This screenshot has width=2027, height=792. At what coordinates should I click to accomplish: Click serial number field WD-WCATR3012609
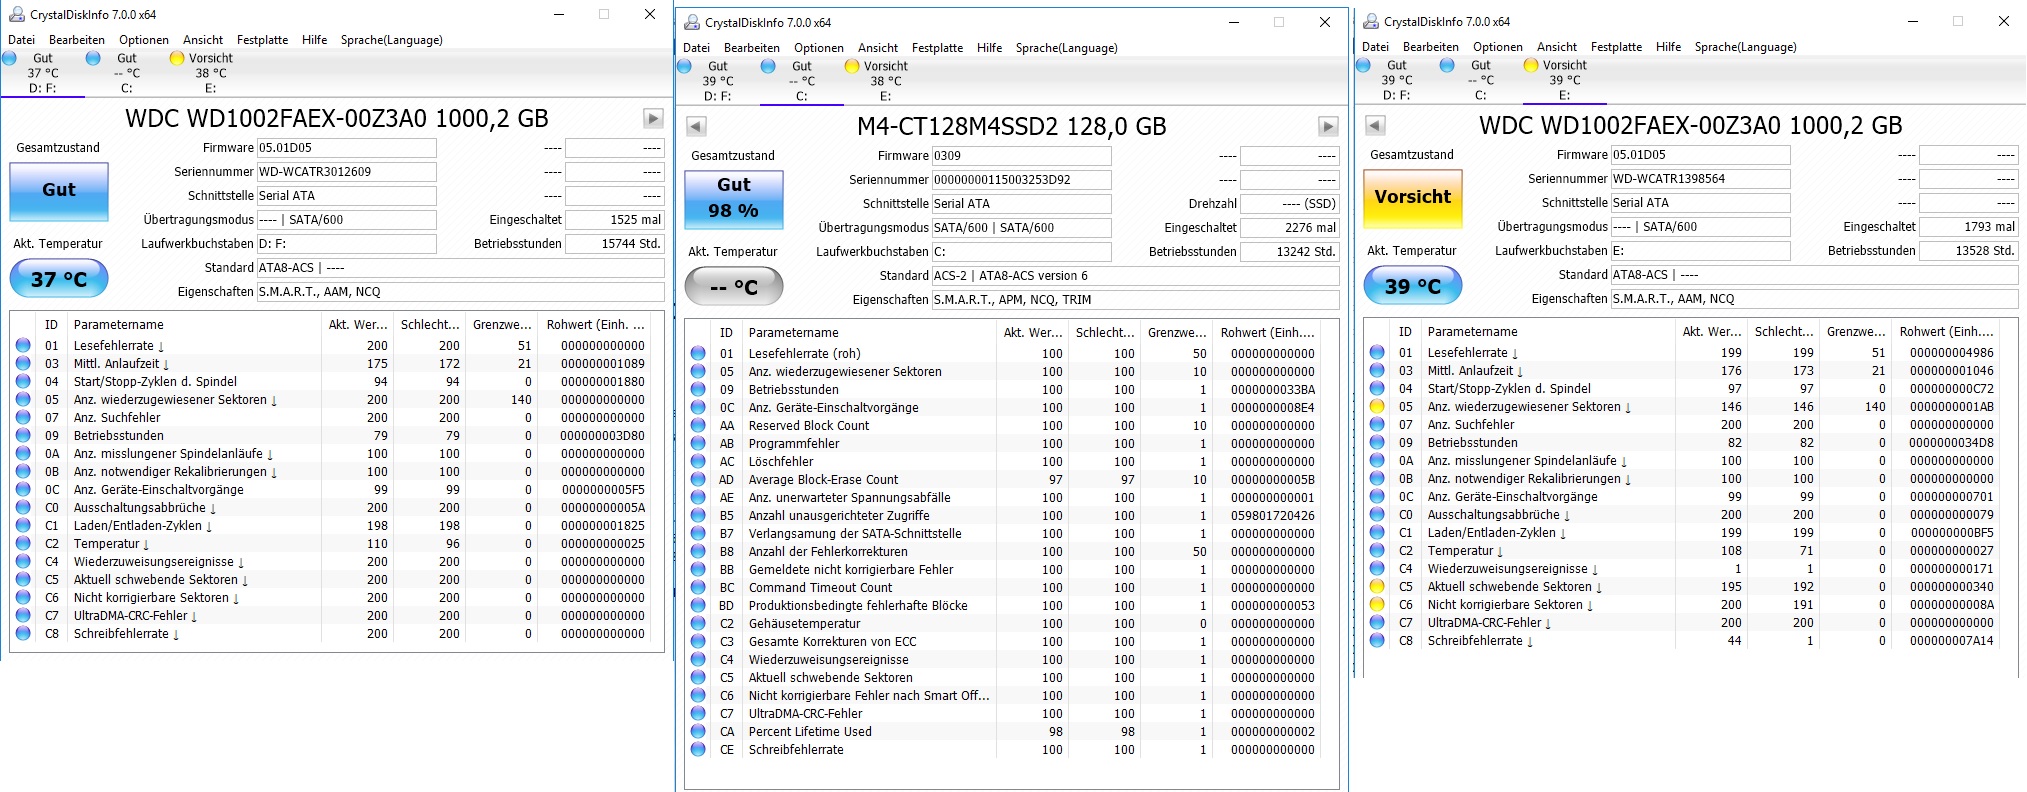point(347,172)
